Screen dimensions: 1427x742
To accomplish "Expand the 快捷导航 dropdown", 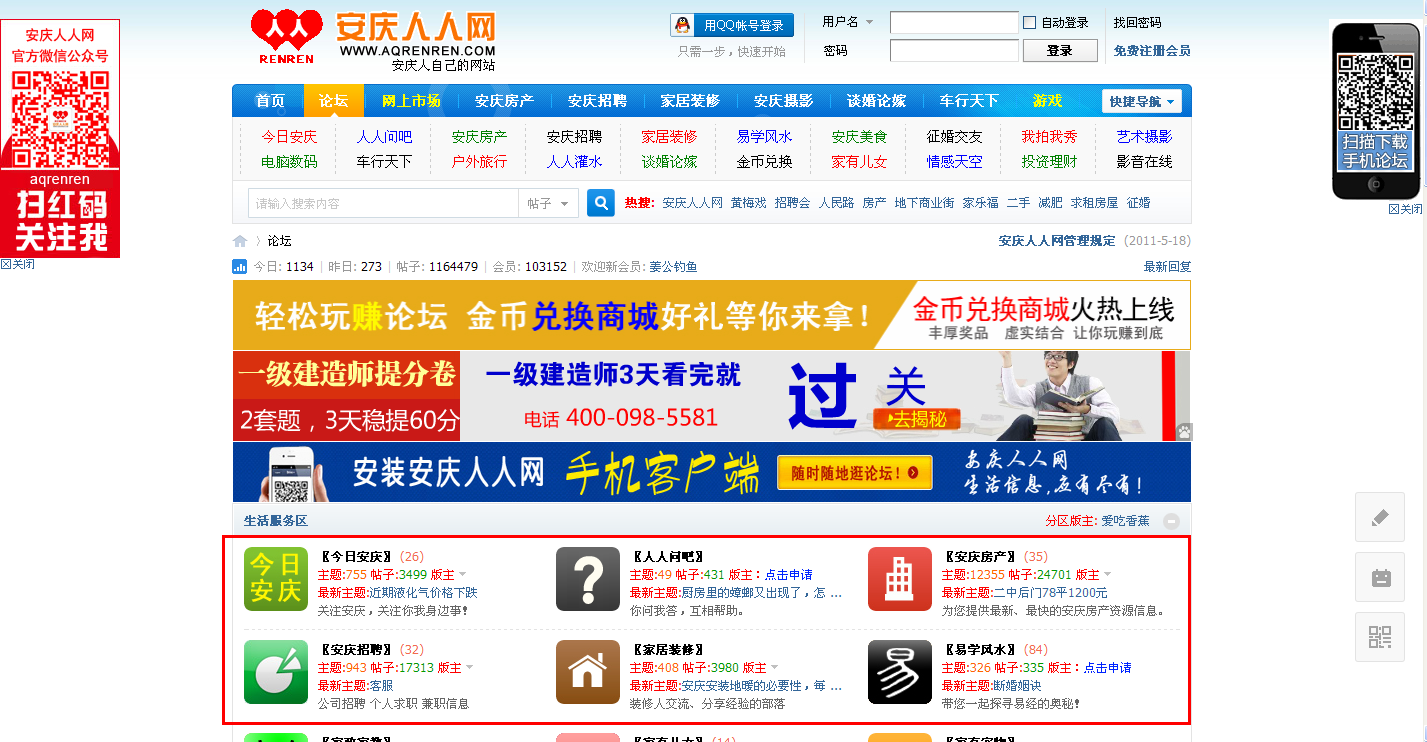I will (x=1142, y=101).
